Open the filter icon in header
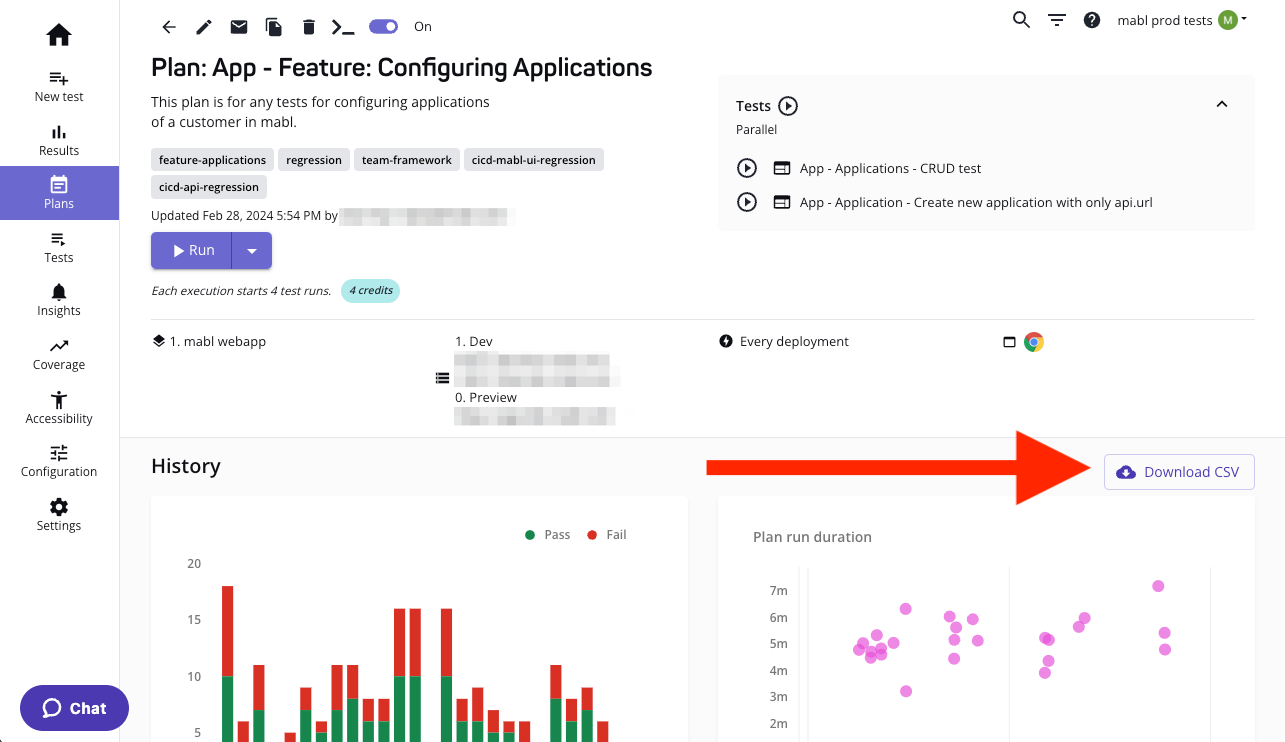1285x742 pixels. click(1057, 20)
